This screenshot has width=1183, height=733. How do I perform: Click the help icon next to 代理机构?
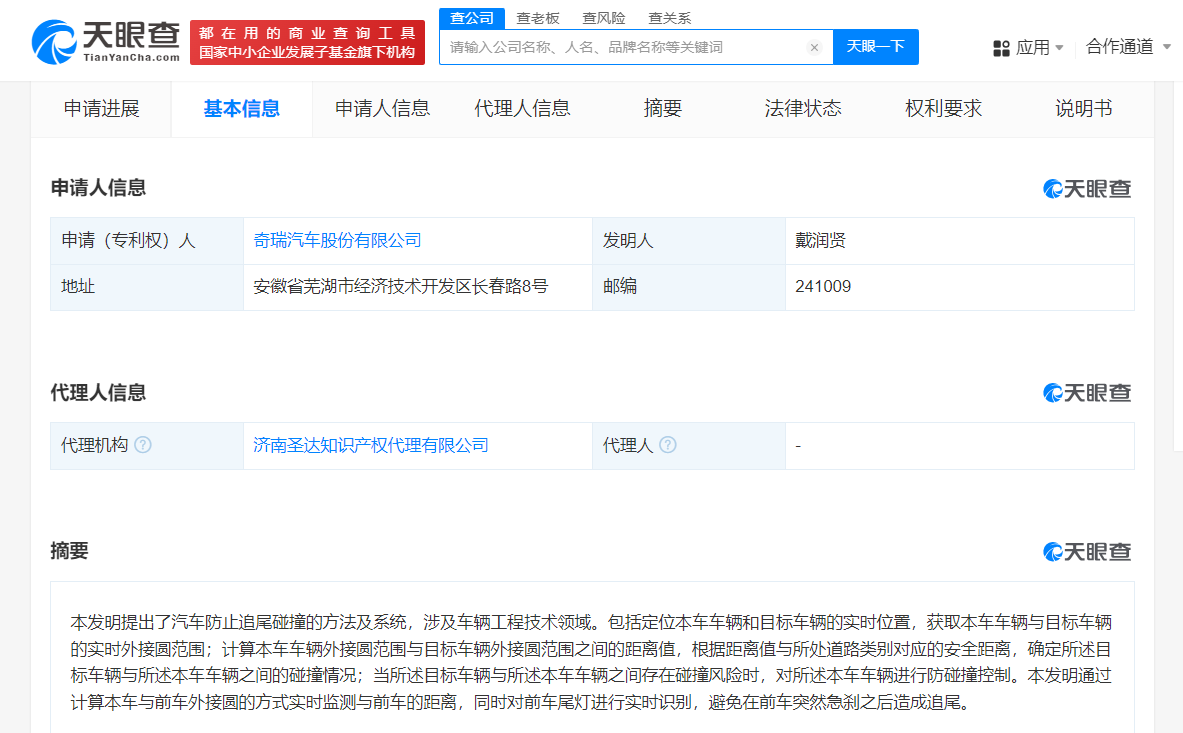[143, 445]
